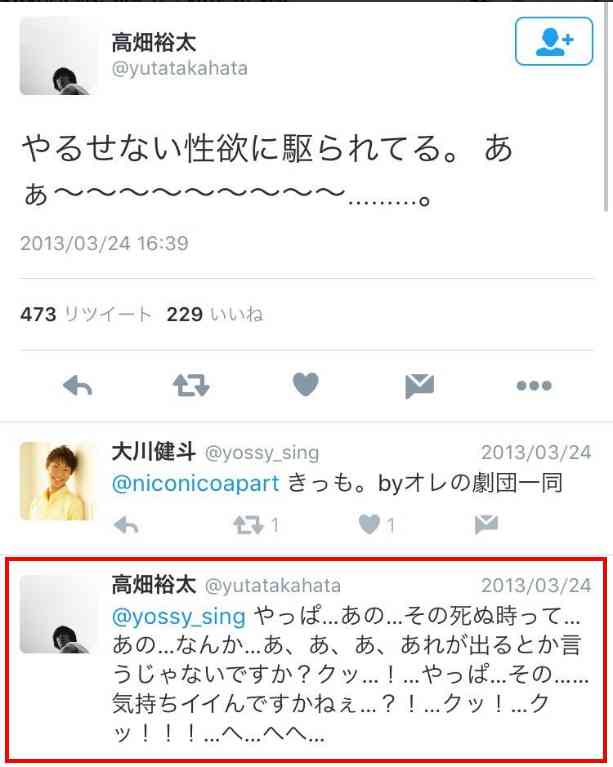The height and width of the screenshot is (767, 613).
Task: Like 大川健斗's reply heart
Action: point(369,525)
